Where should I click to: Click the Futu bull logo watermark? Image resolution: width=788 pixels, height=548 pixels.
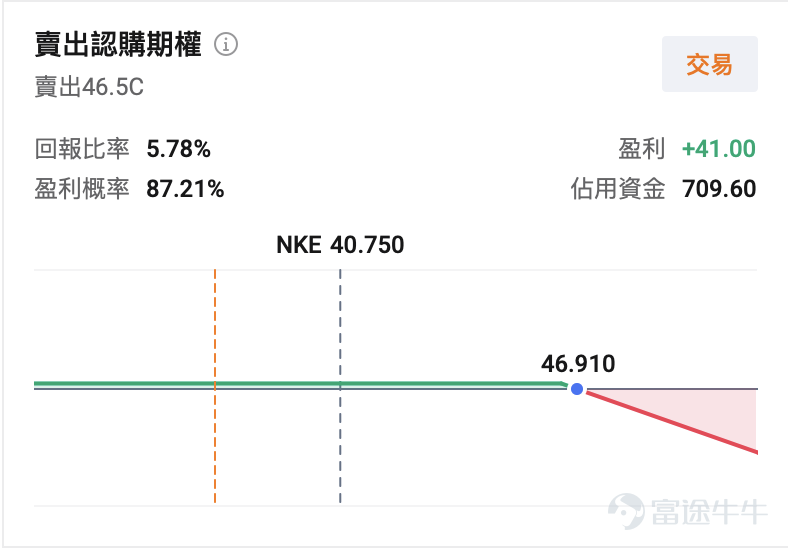[626, 511]
